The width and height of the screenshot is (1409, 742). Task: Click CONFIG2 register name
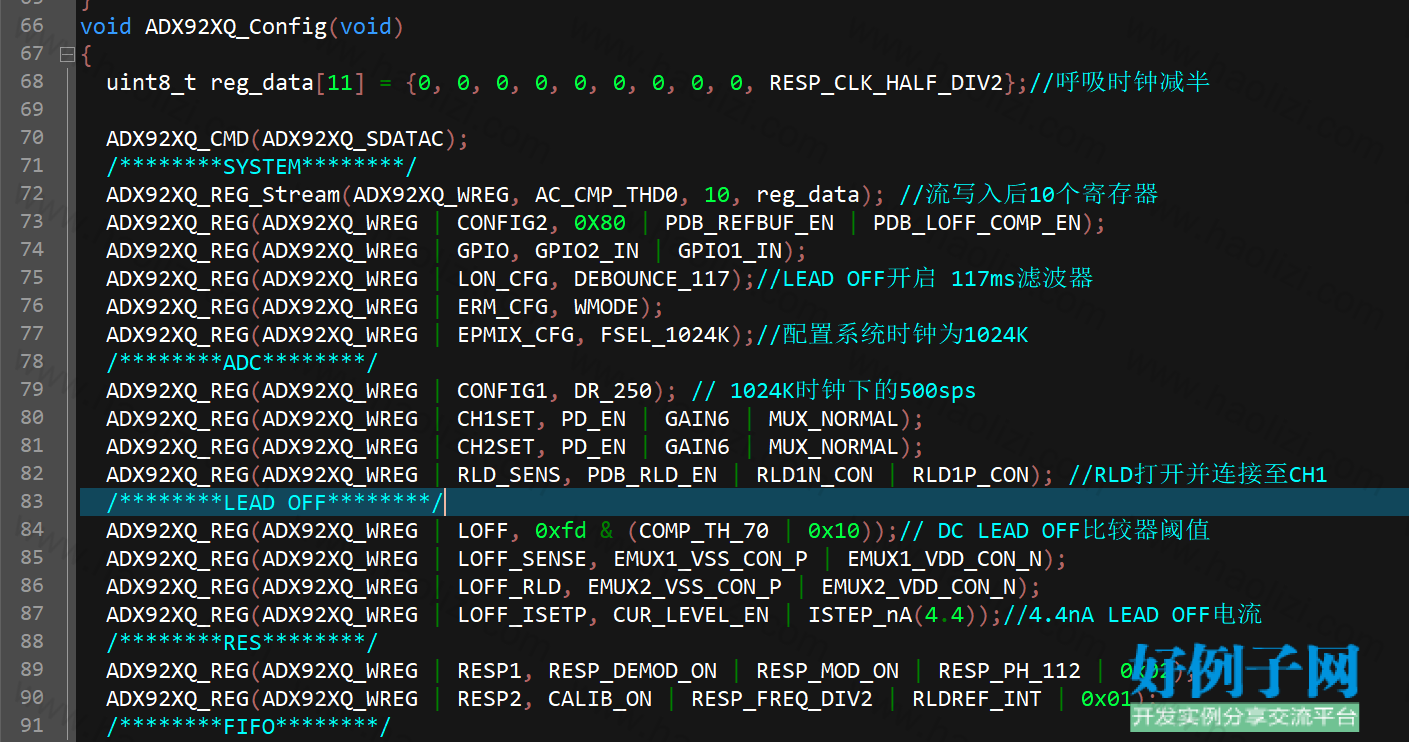[x=502, y=222]
